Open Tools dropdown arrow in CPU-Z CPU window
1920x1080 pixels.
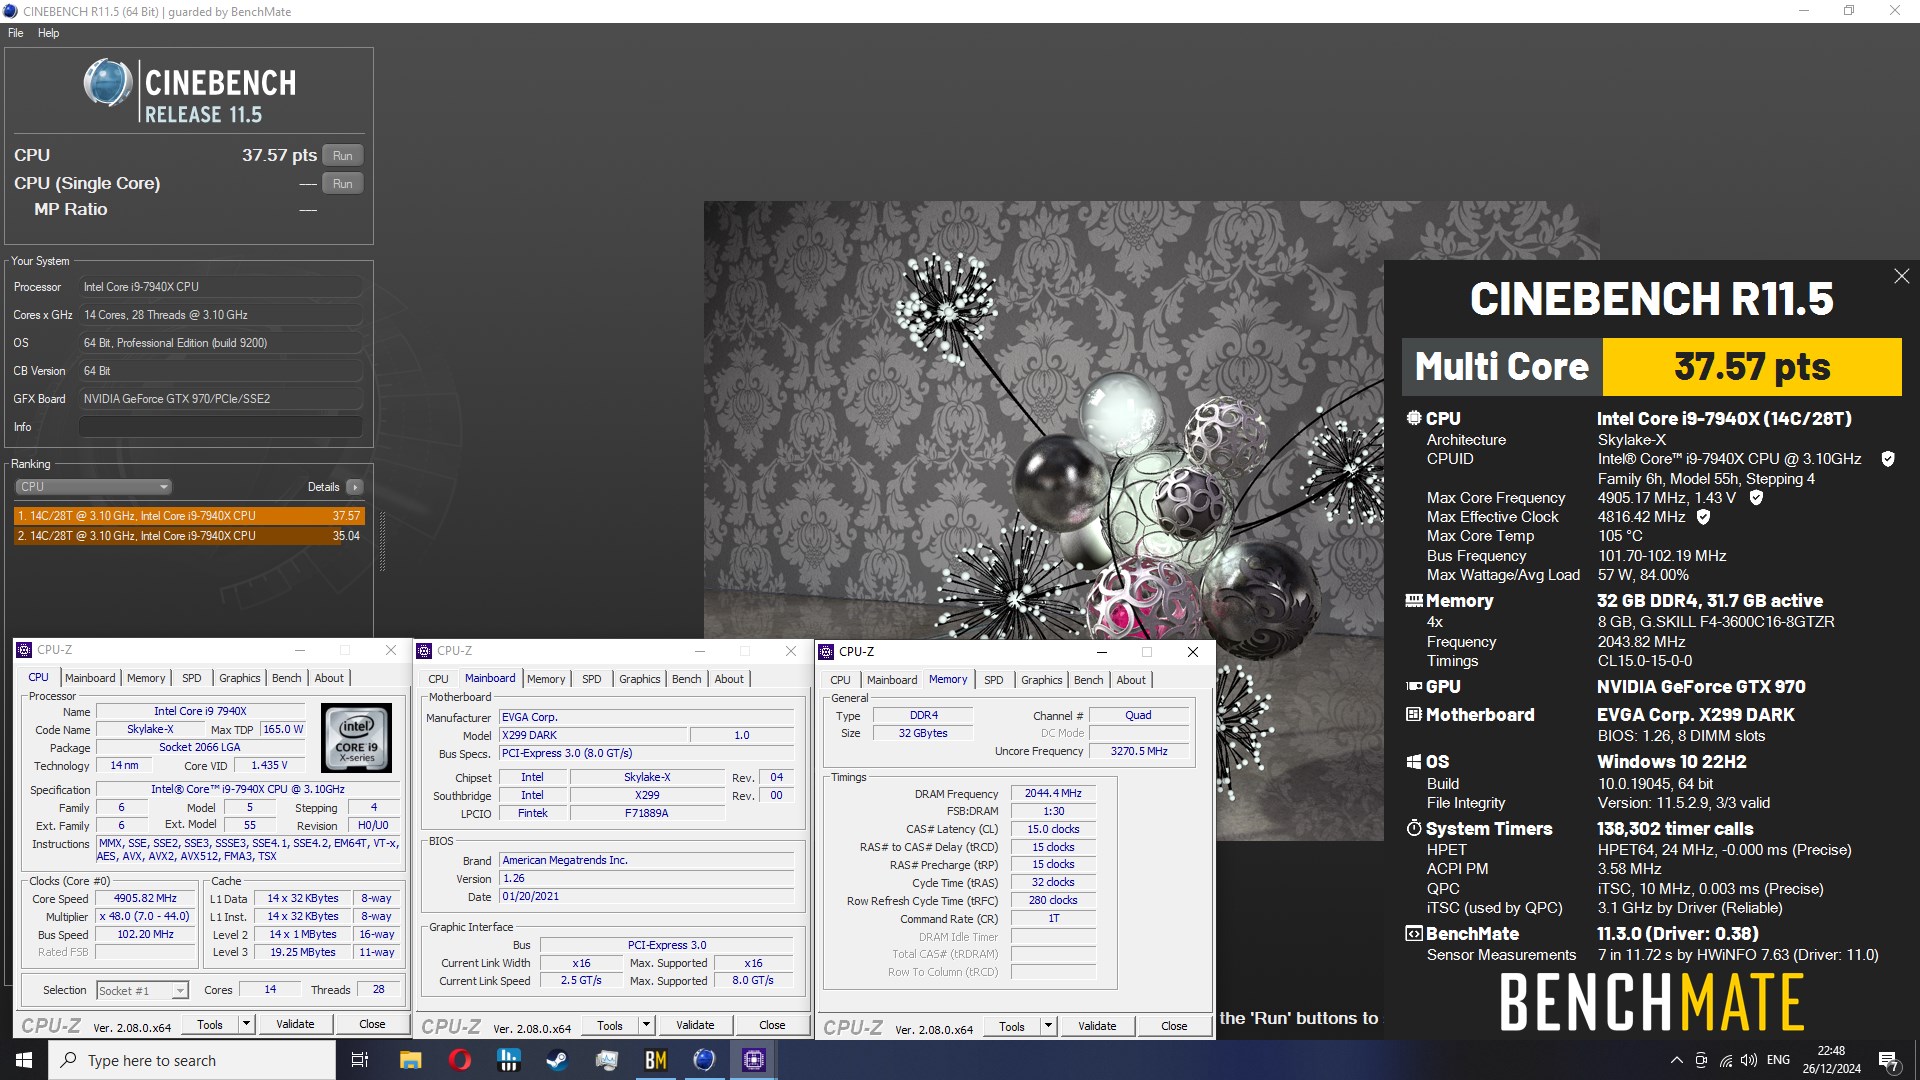tap(246, 1024)
